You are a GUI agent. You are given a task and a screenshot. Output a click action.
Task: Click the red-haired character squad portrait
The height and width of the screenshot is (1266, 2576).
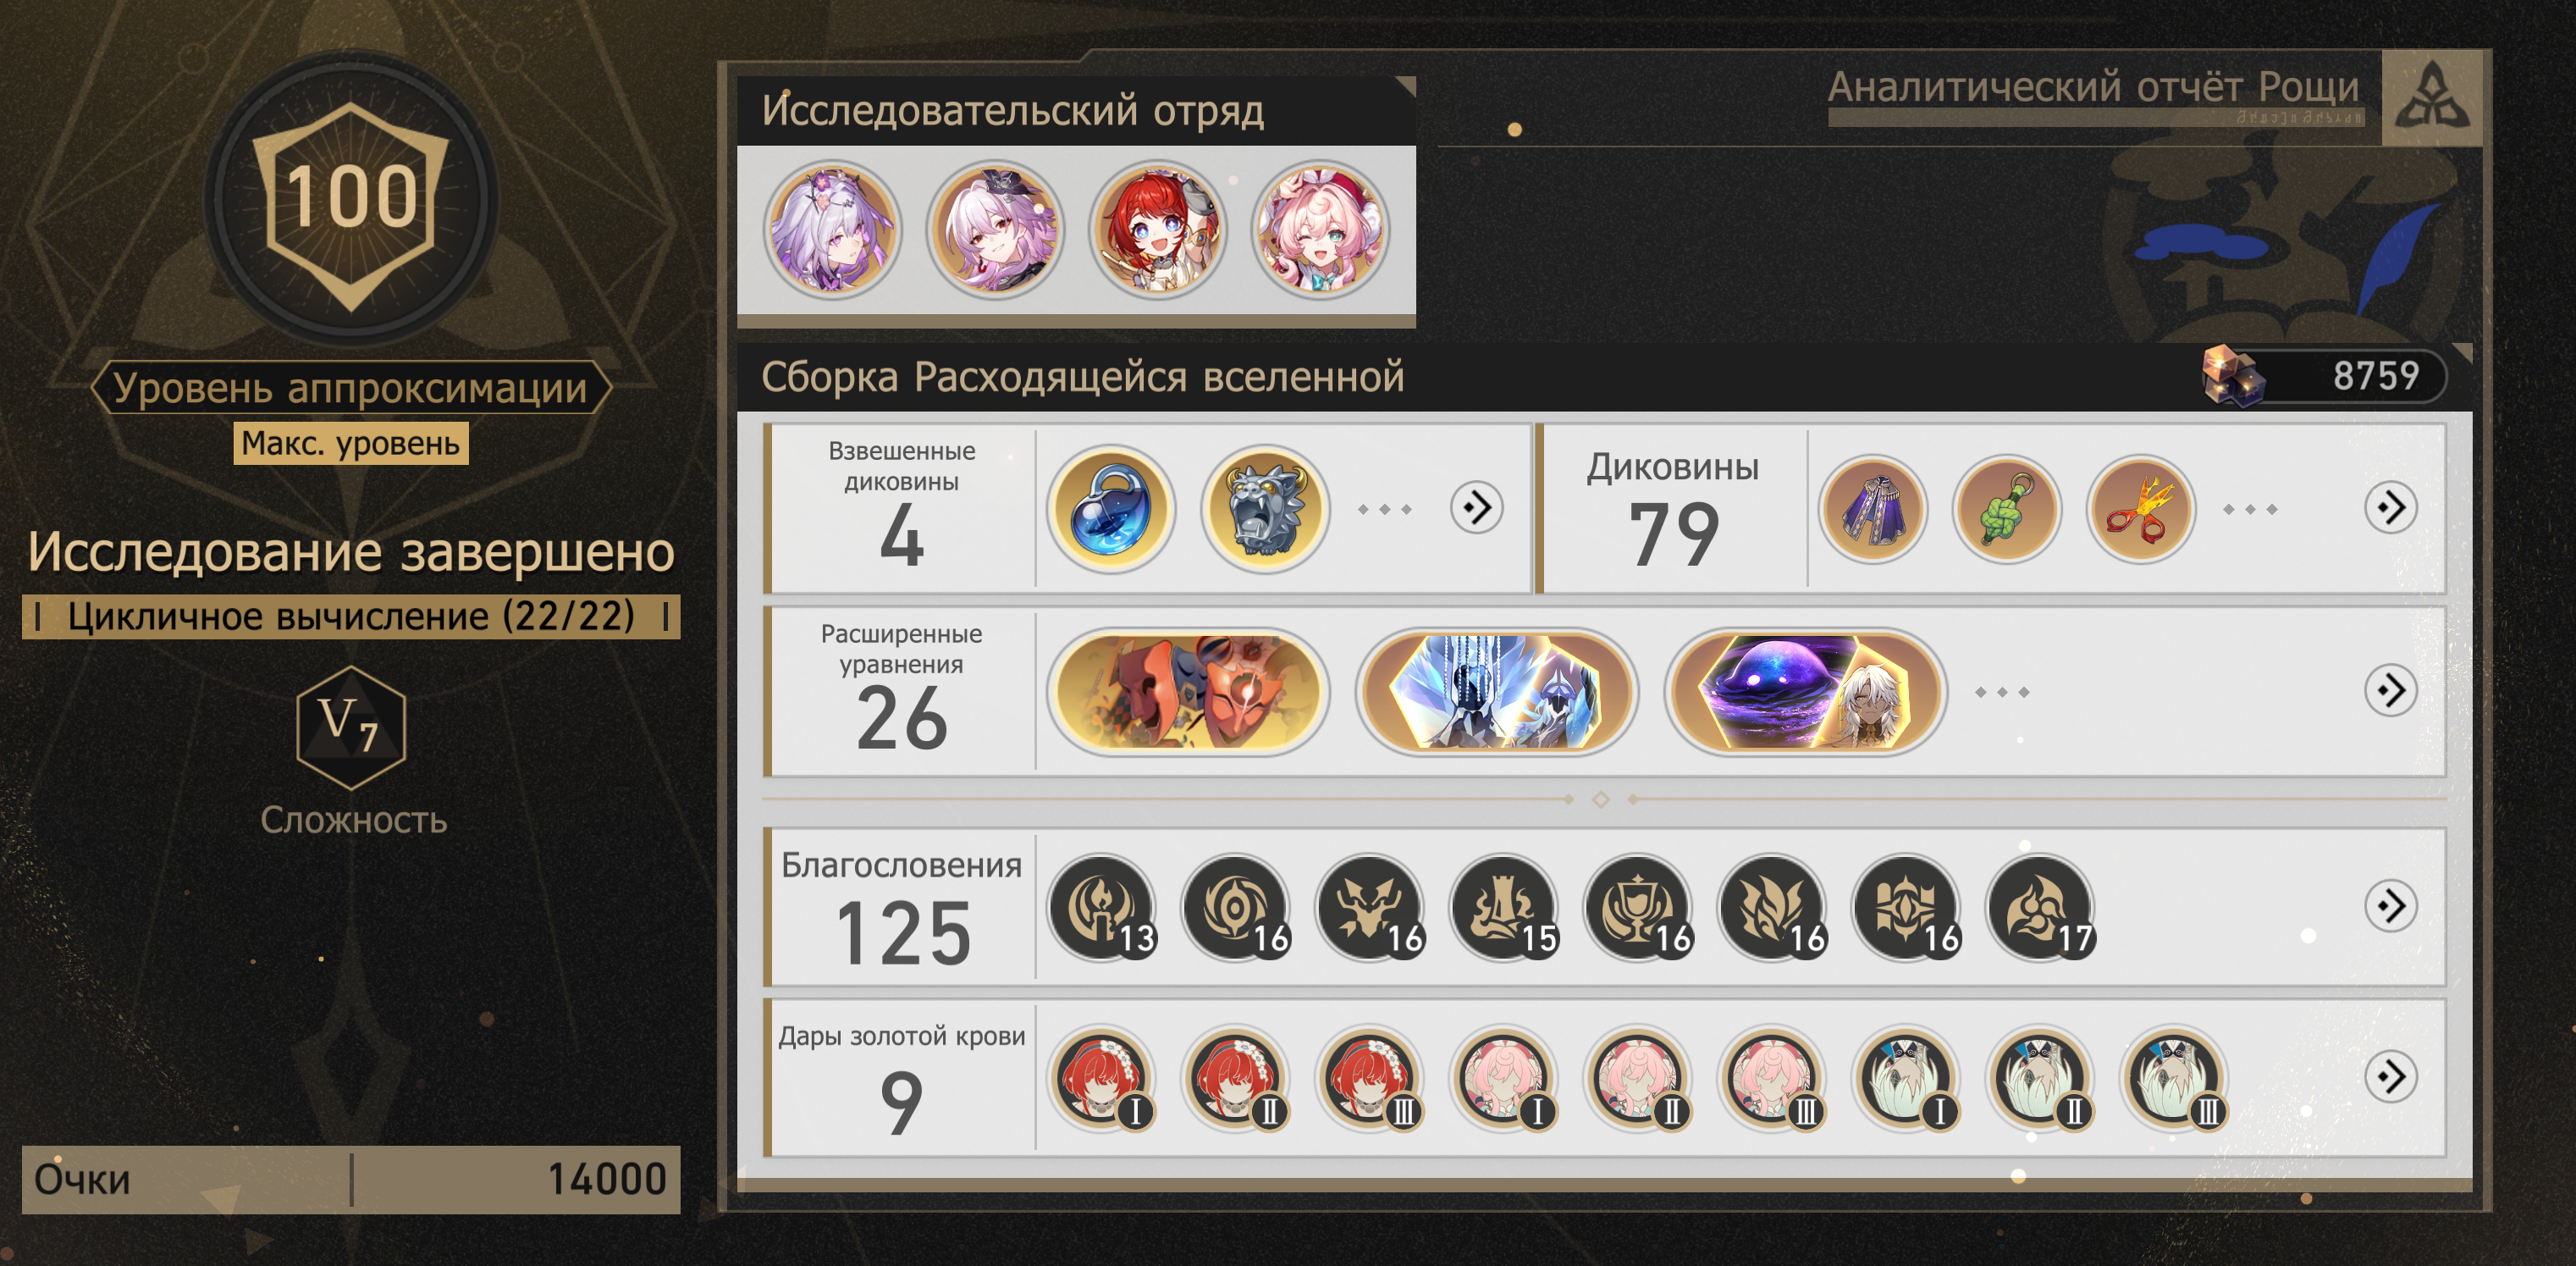tap(1158, 230)
